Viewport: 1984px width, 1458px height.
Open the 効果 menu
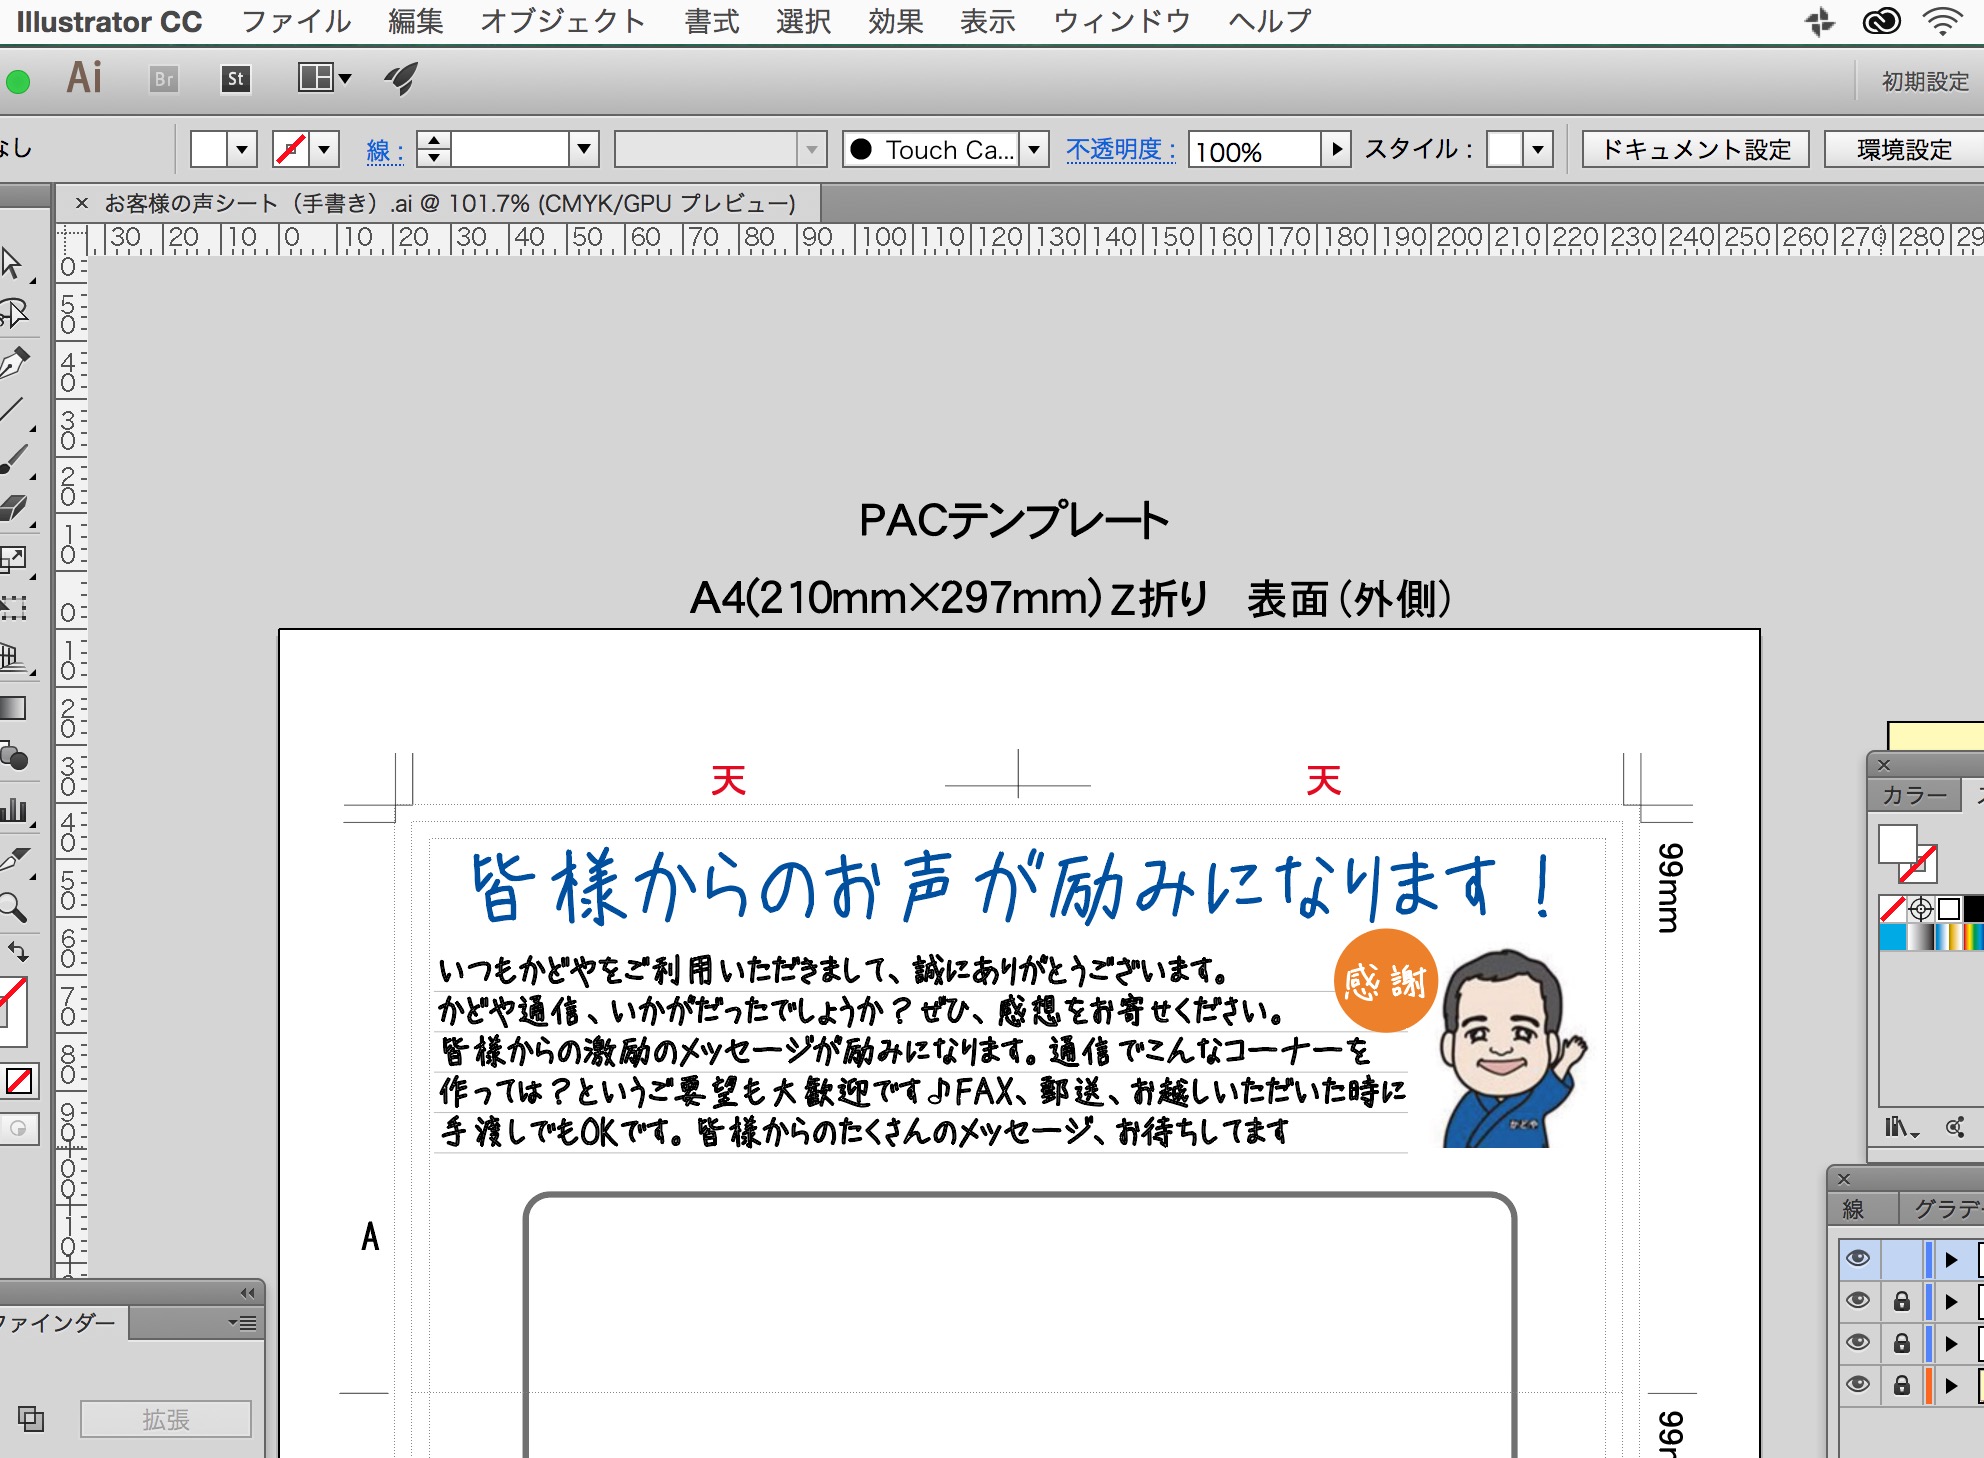[896, 21]
